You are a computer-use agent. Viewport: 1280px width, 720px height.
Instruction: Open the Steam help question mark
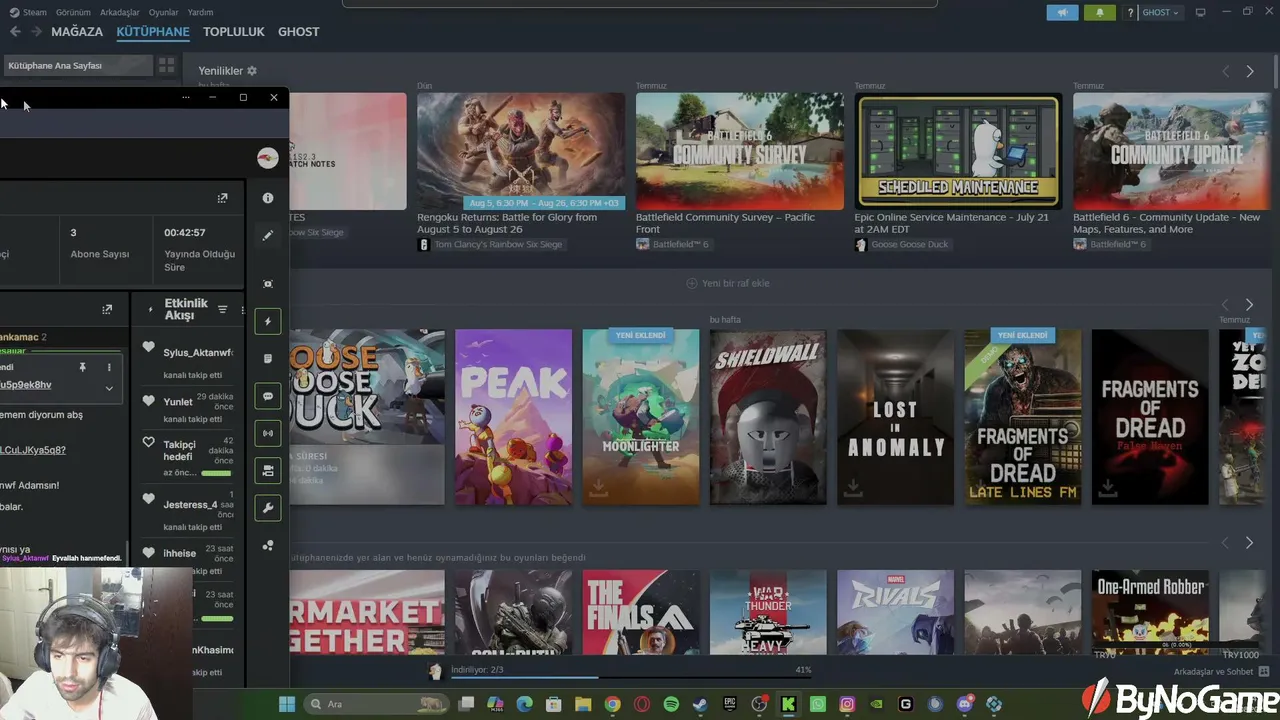(x=1130, y=13)
